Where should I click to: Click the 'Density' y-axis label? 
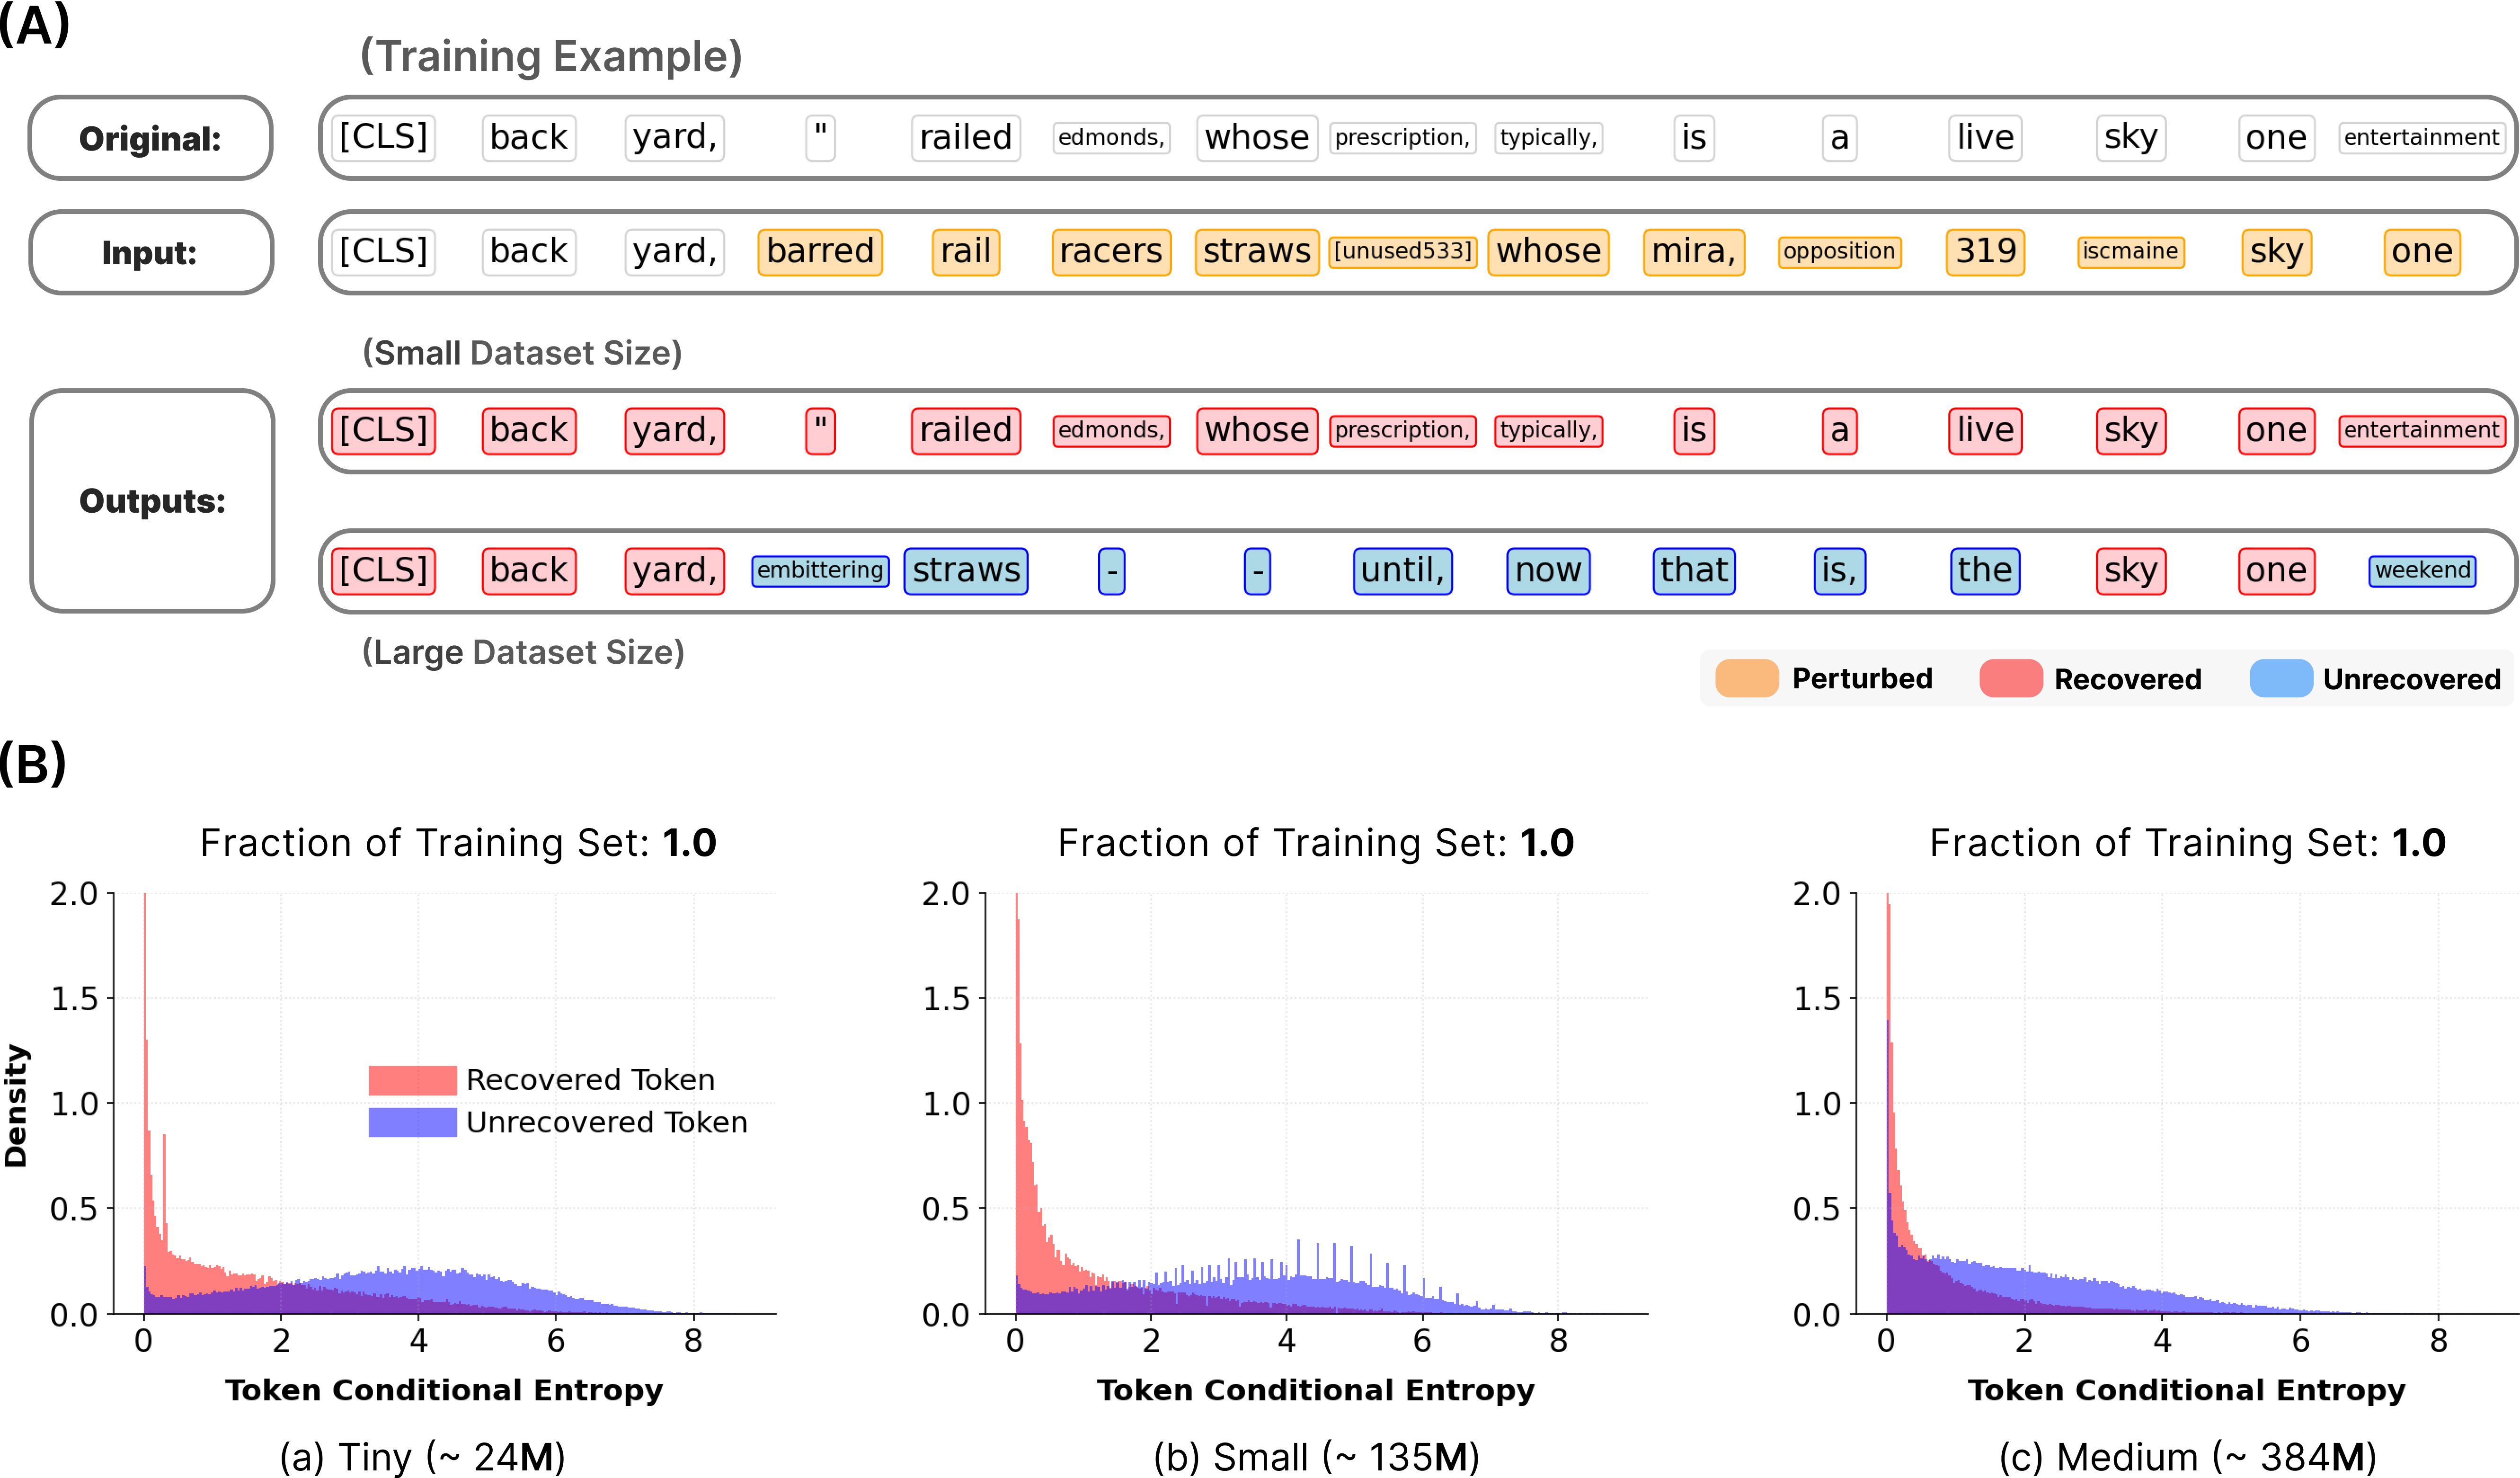(x=16, y=1105)
